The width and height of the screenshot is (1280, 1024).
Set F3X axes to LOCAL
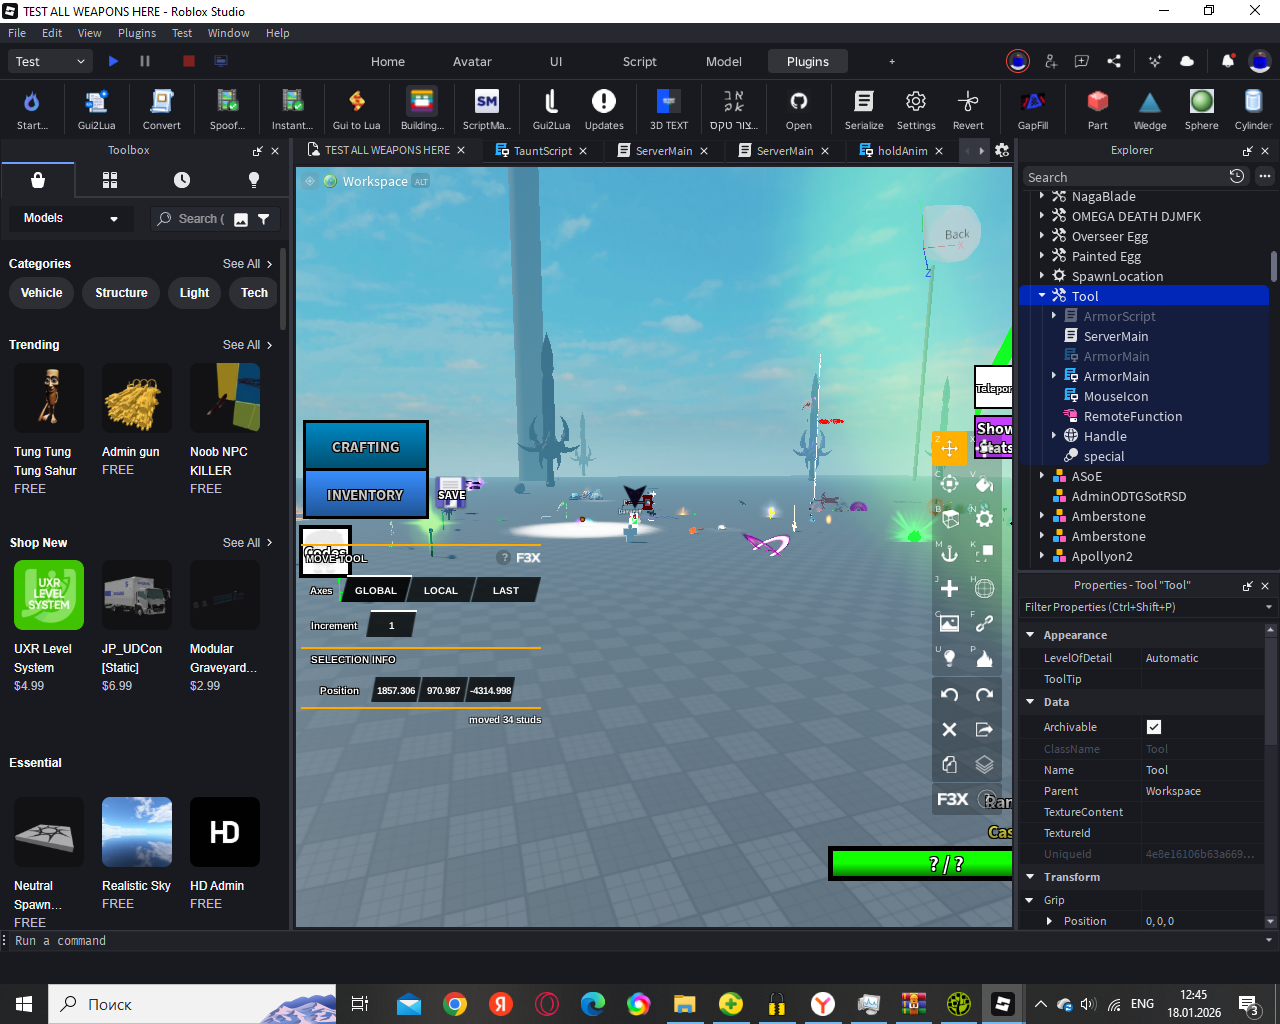click(x=441, y=590)
